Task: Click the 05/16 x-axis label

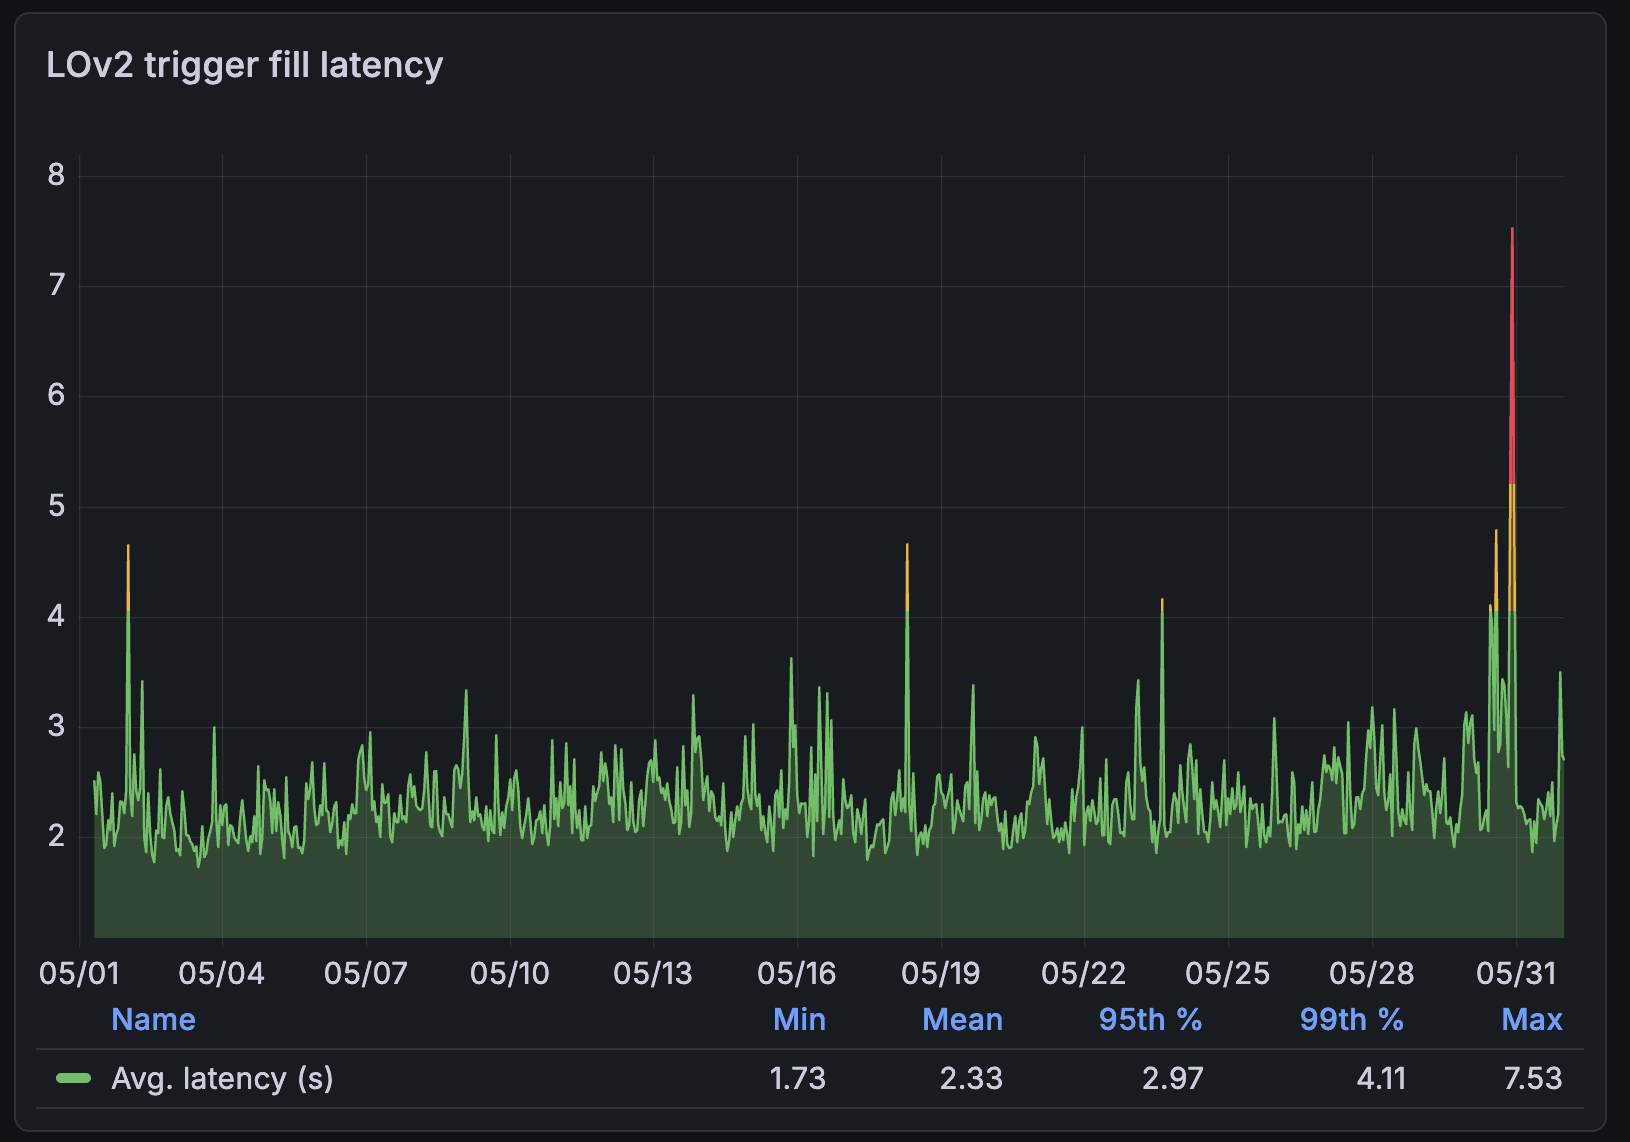Action: coord(797,973)
